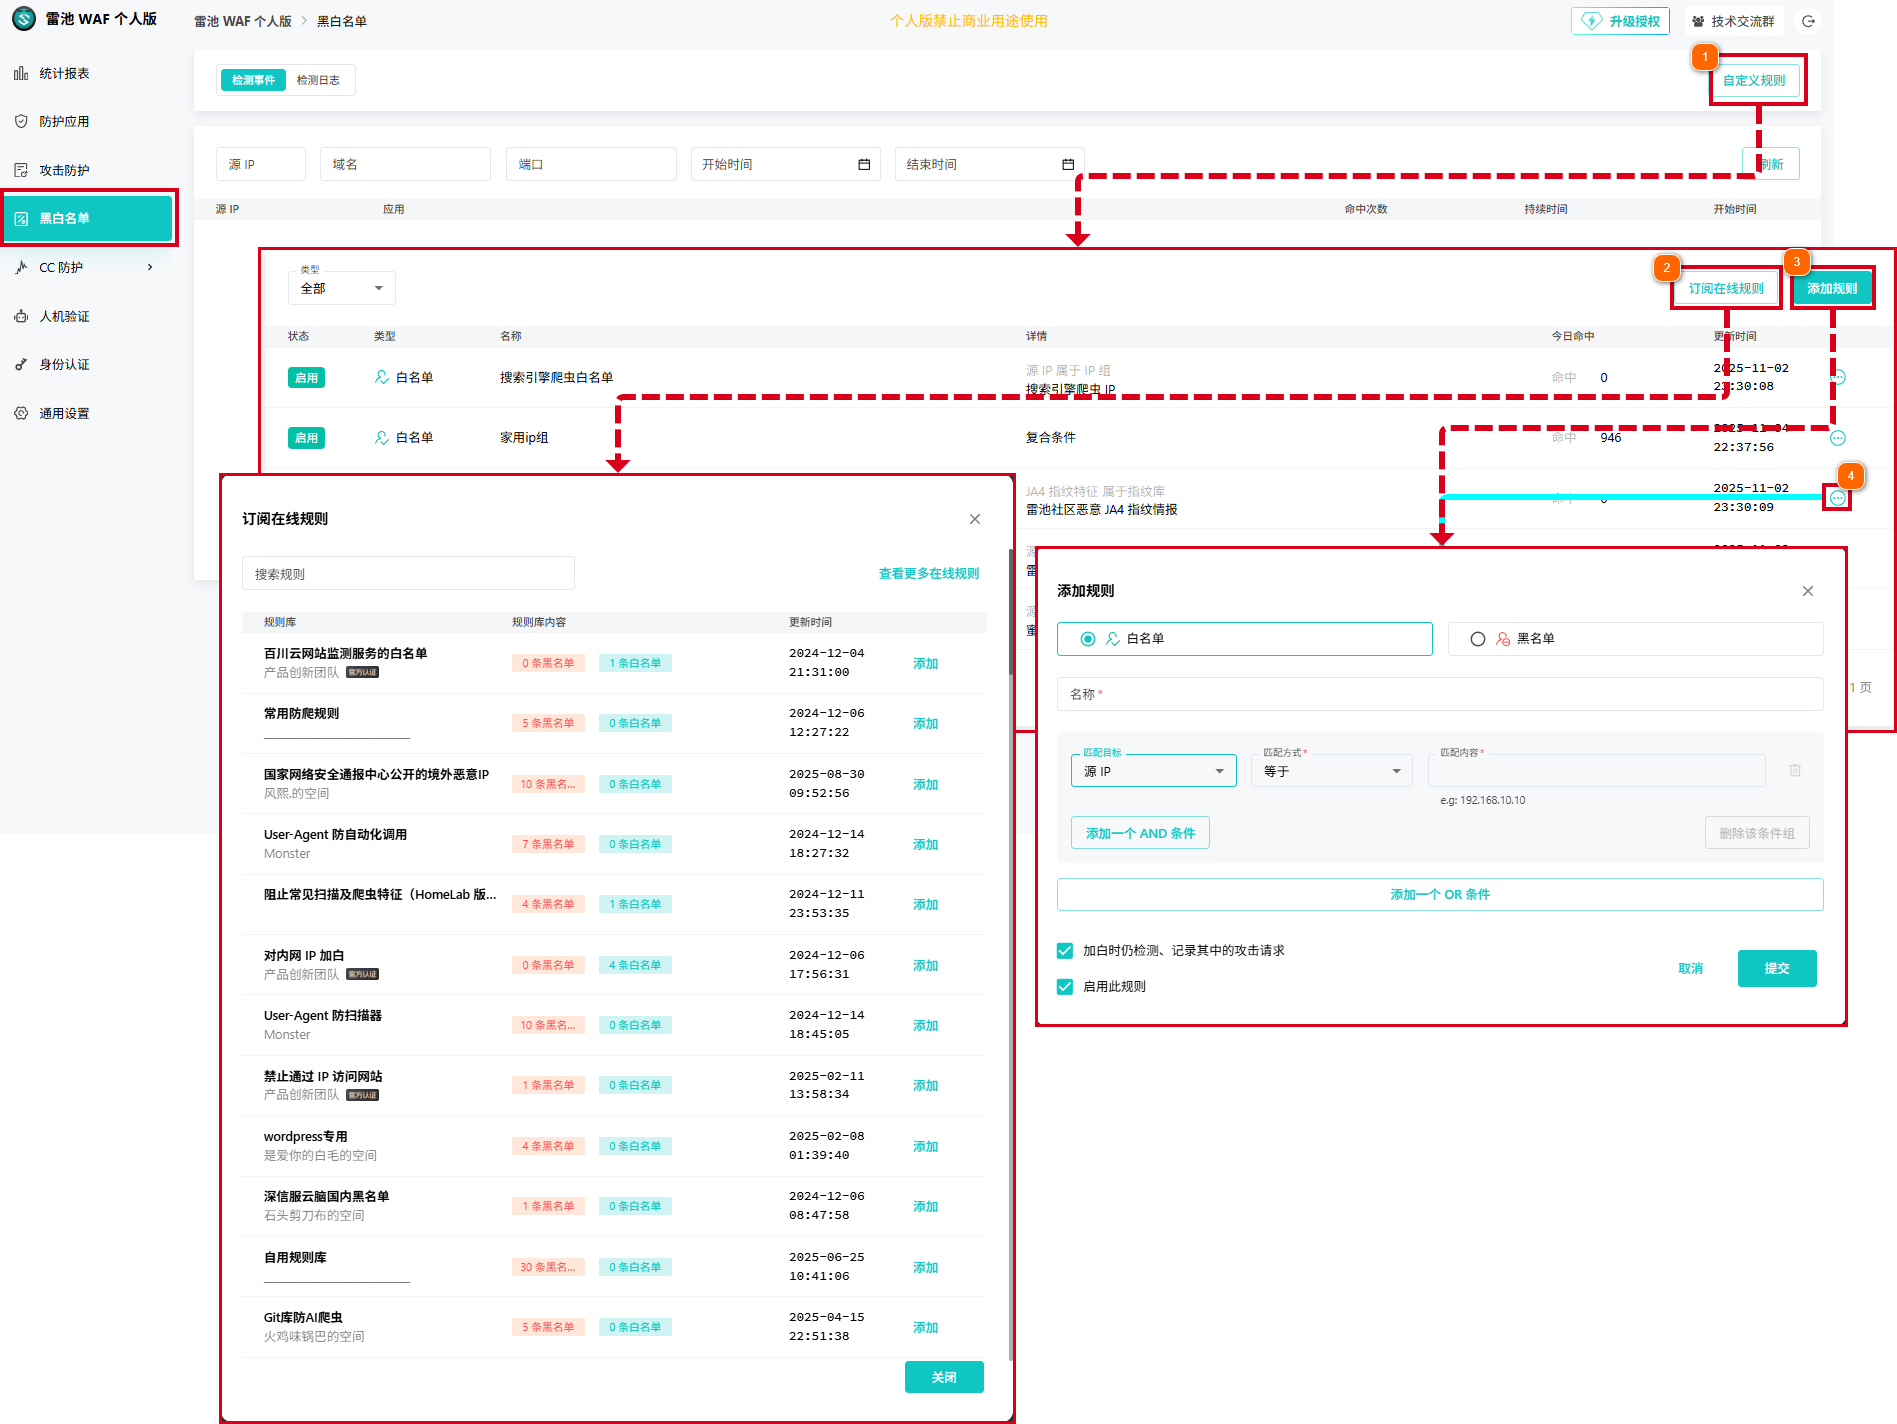Expand the 匹配方式 等于 dropdown
Viewport: 1897px width, 1424px height.
(x=1331, y=771)
